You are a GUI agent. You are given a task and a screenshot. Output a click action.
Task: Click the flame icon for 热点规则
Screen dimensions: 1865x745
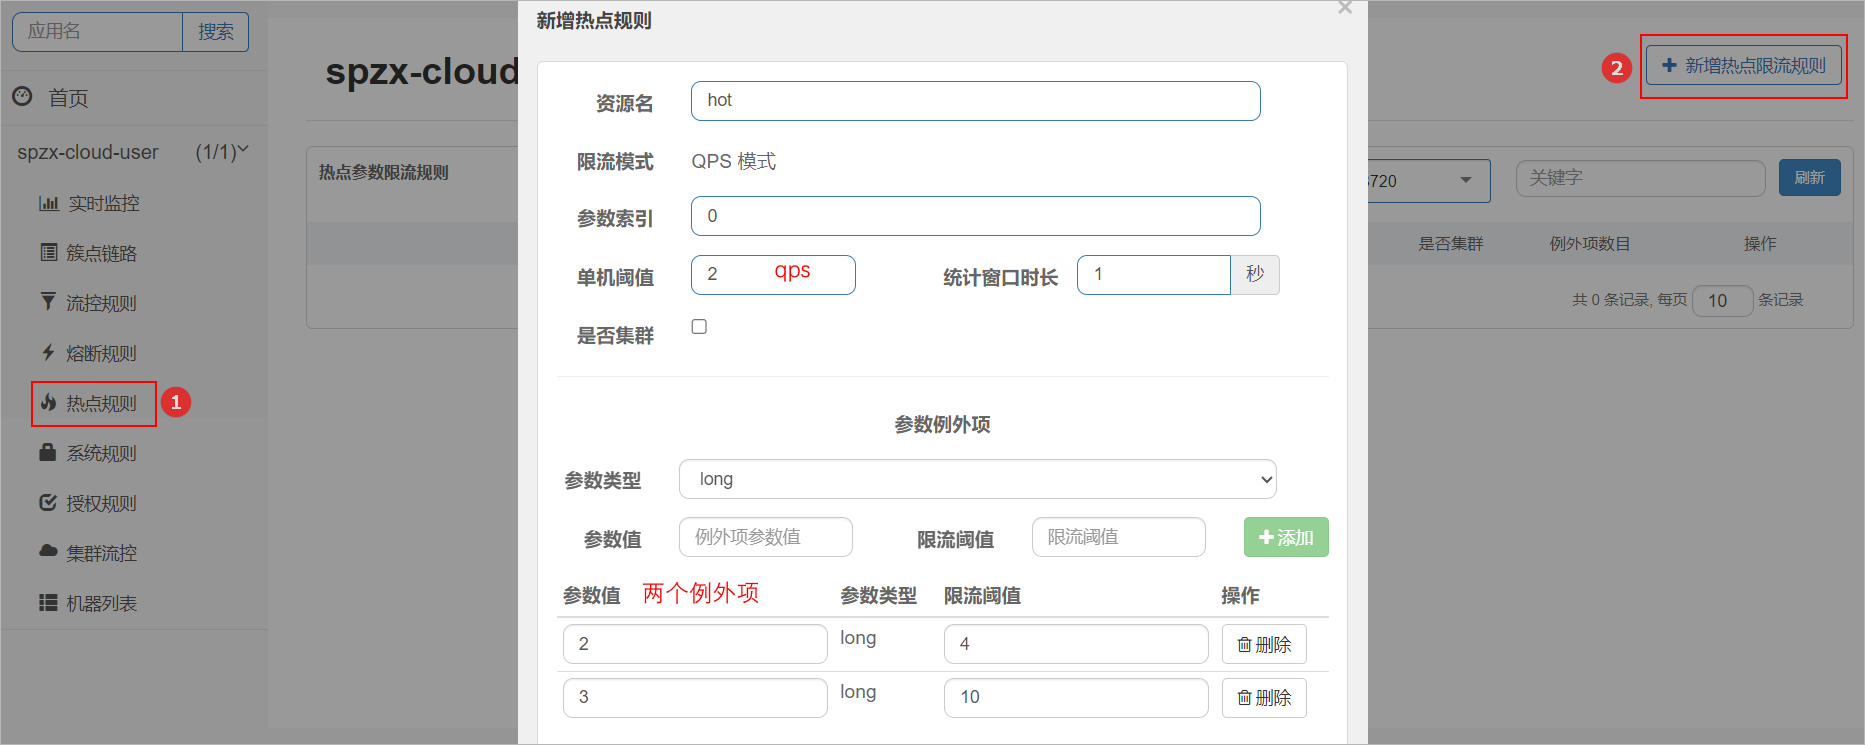tap(48, 402)
